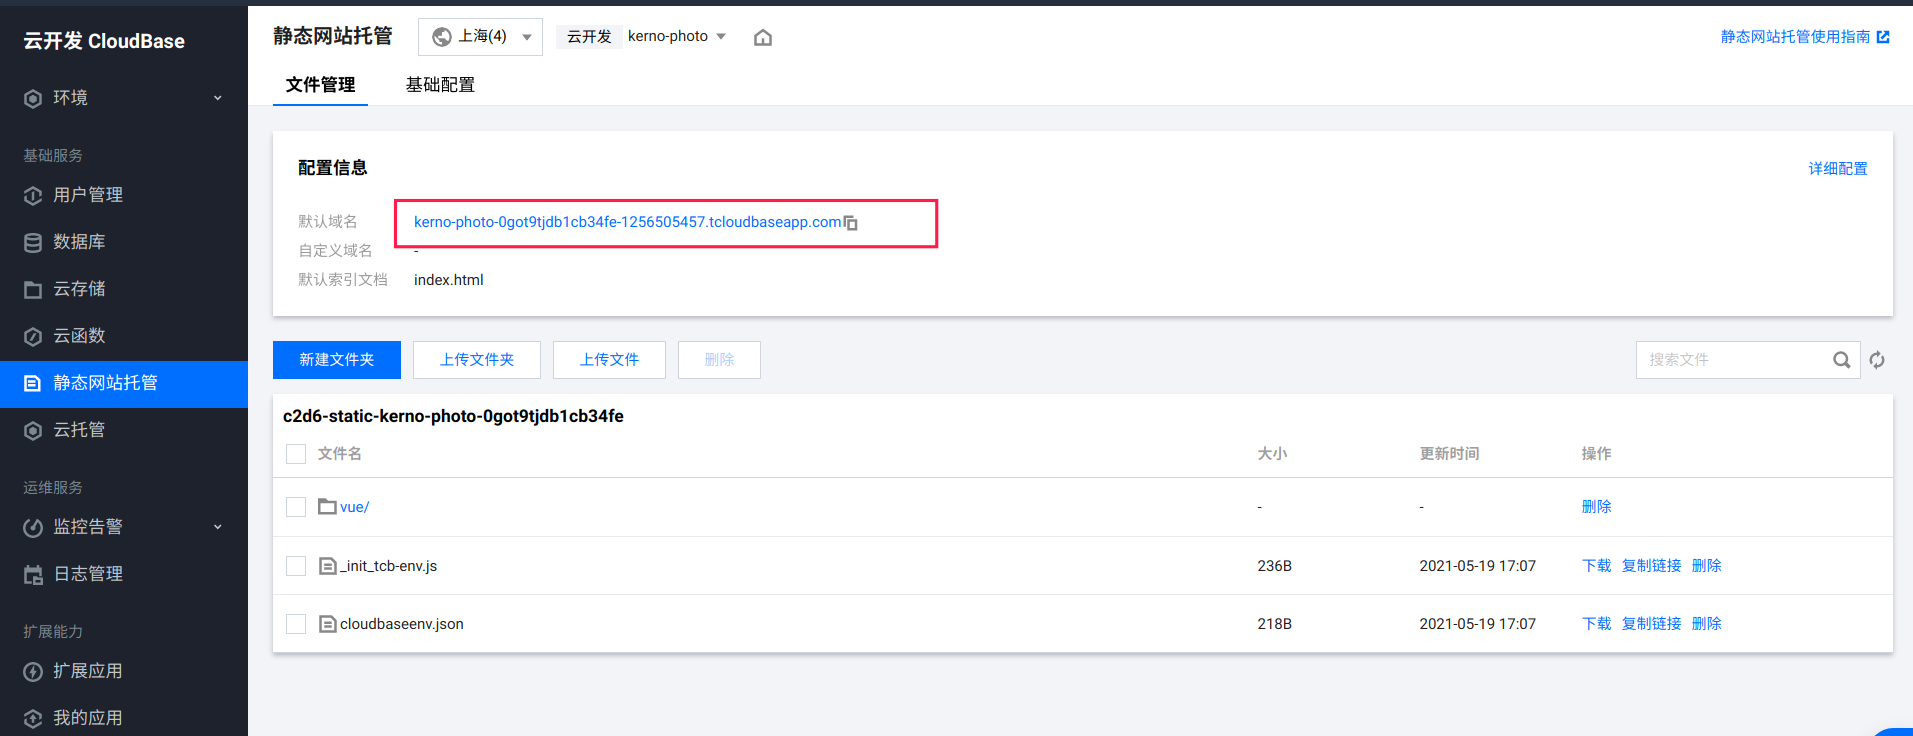The width and height of the screenshot is (1913, 736).
Task: Click the 云存储 folder icon in sidebar
Action: pyautogui.click(x=33, y=289)
